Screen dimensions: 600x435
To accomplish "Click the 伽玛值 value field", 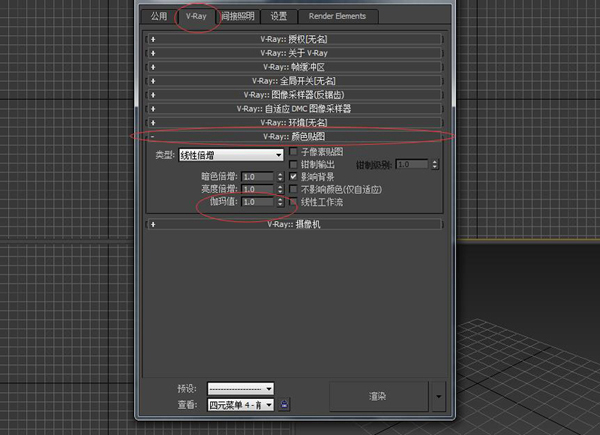I will (258, 202).
